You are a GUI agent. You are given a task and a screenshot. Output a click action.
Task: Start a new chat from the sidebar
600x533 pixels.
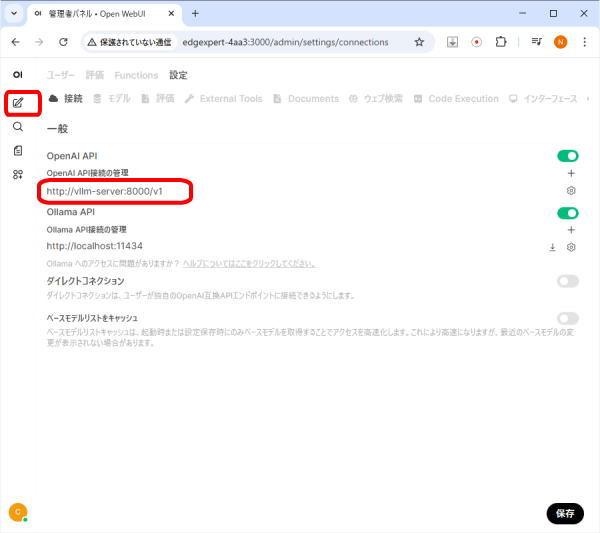(x=18, y=102)
